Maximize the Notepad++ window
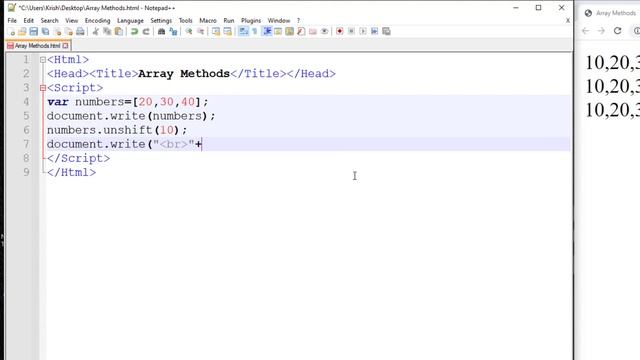Screen dimensions: 640x360 (539, 8)
